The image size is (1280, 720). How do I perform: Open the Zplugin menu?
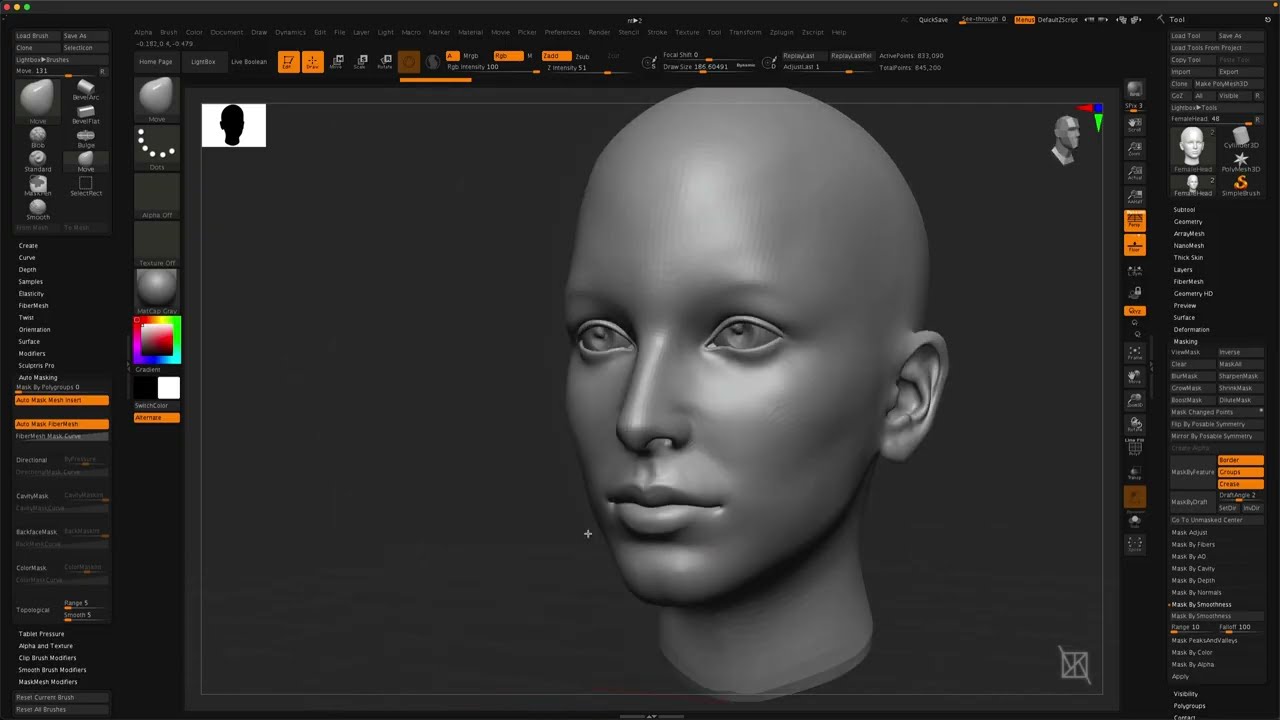click(781, 32)
